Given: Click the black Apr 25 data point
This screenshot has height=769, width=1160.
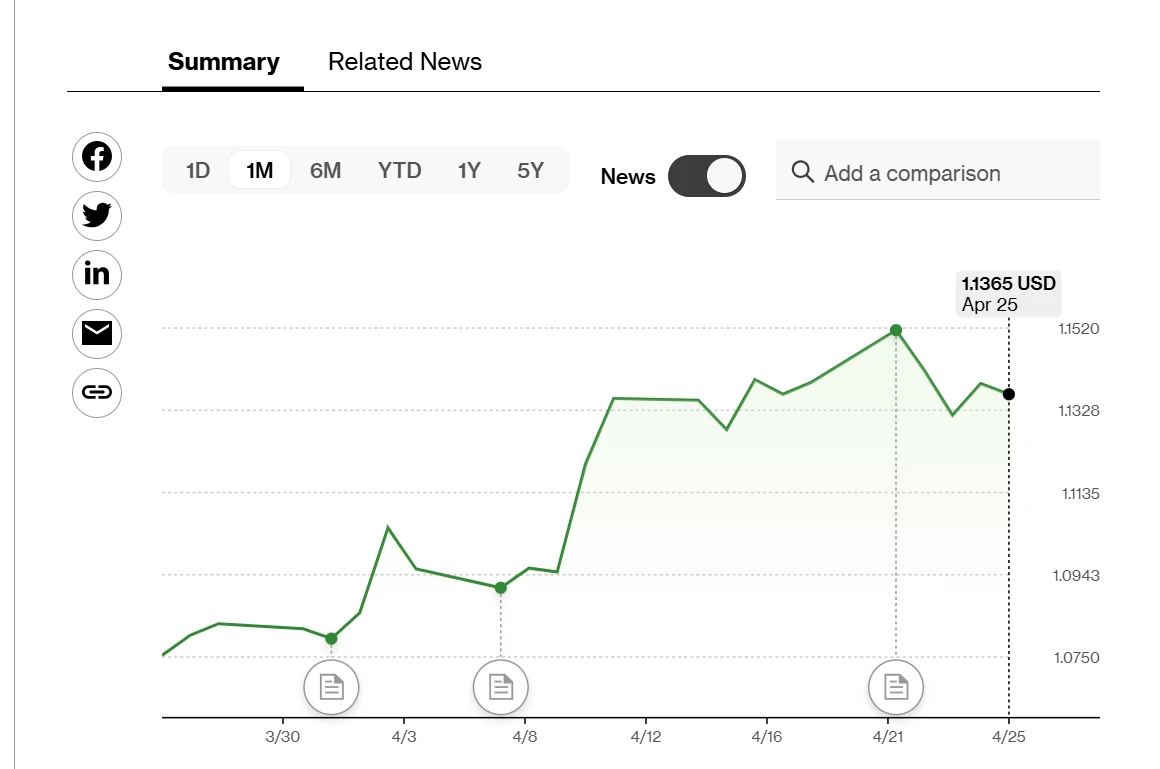Looking at the screenshot, I should point(1009,394).
